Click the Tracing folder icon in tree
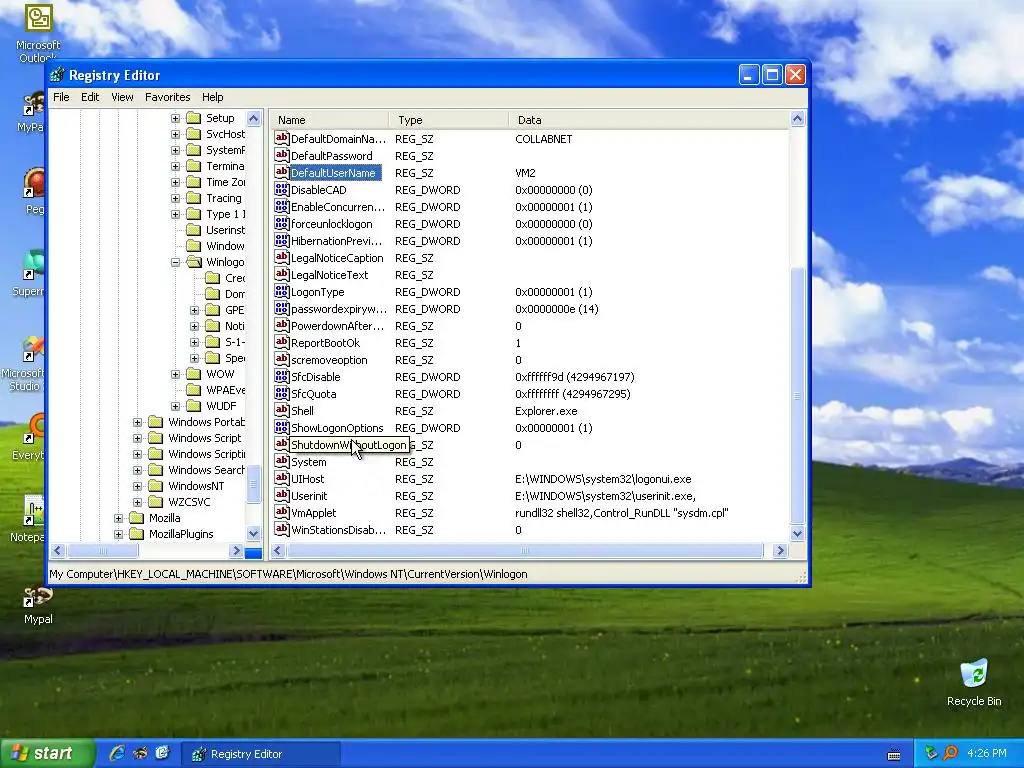1024x768 pixels. 193,198
